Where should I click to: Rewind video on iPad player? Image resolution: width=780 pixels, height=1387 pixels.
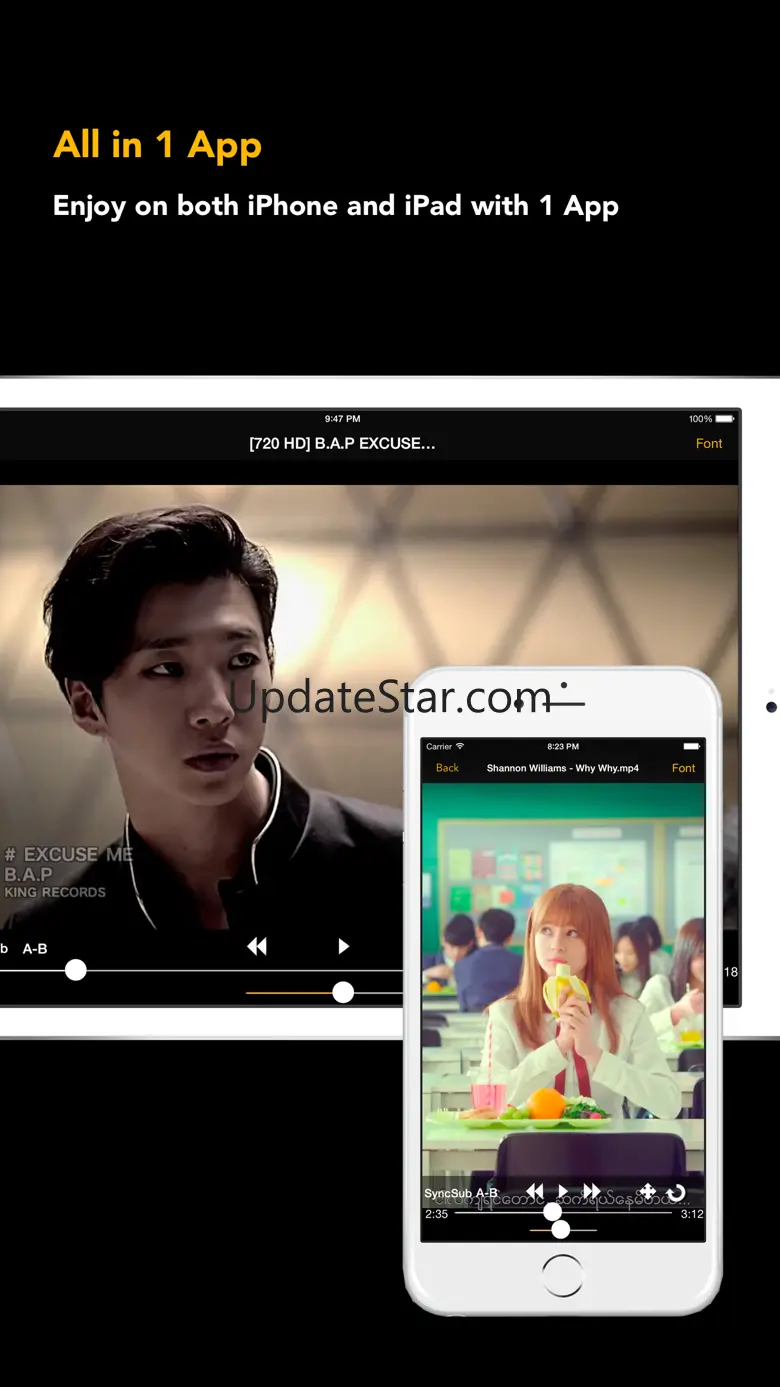257,946
